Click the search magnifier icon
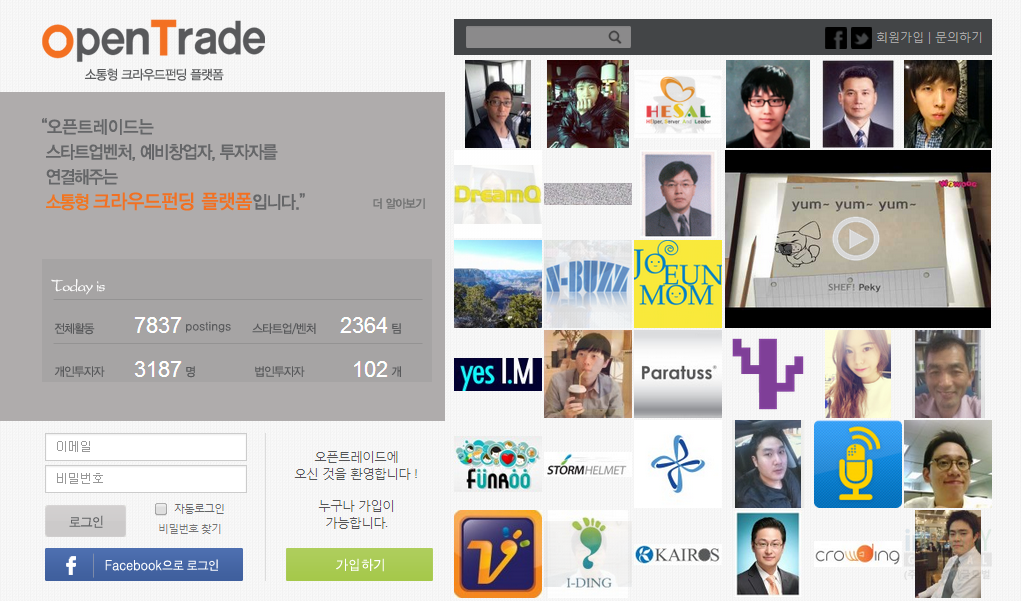Viewport: 1021px width, 601px height. tap(615, 38)
